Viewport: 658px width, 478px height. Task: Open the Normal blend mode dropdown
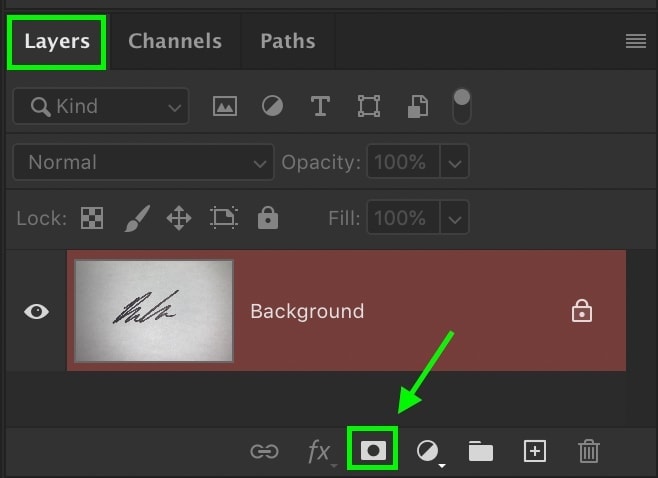144,162
